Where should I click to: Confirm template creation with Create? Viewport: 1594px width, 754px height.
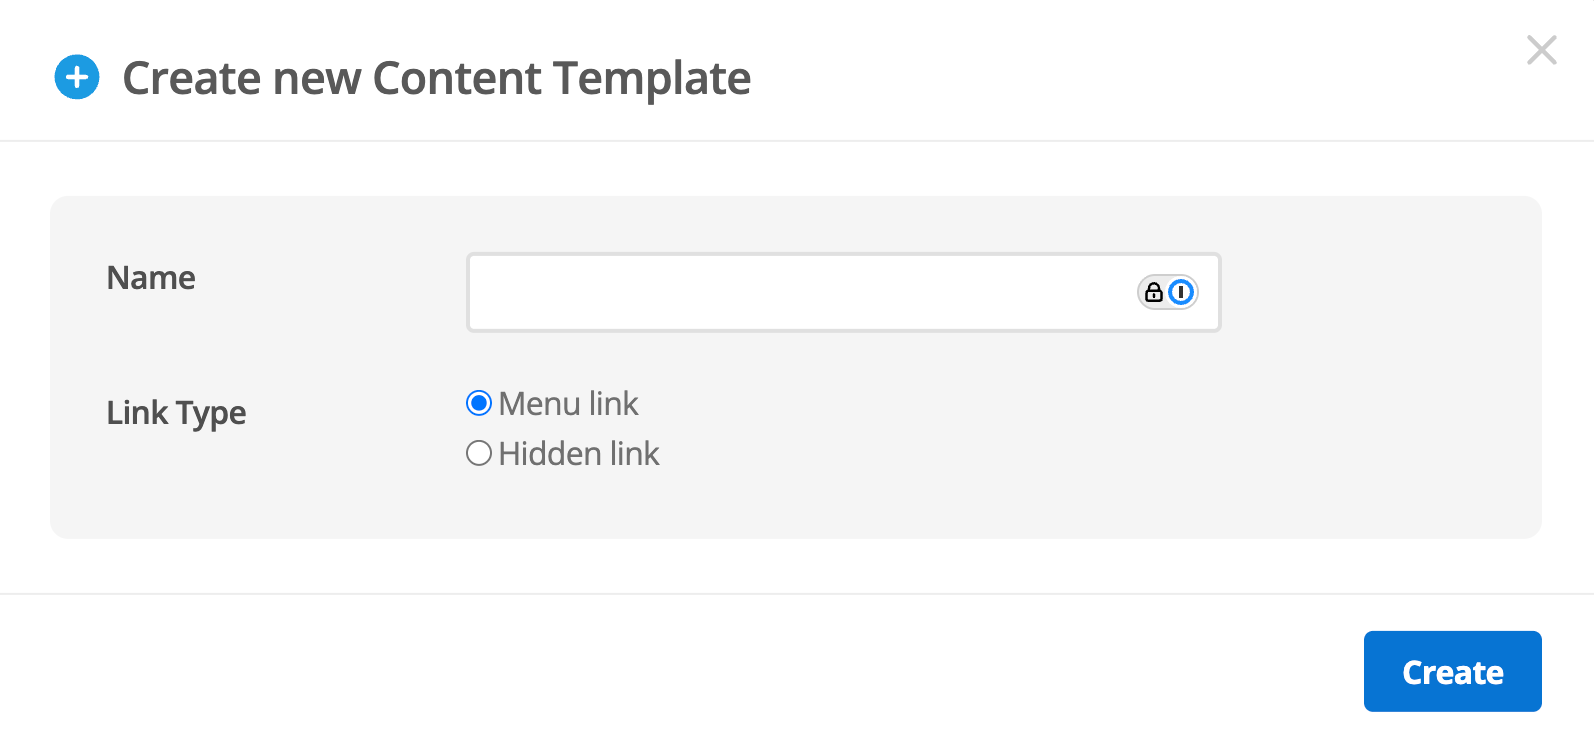coord(1452,671)
